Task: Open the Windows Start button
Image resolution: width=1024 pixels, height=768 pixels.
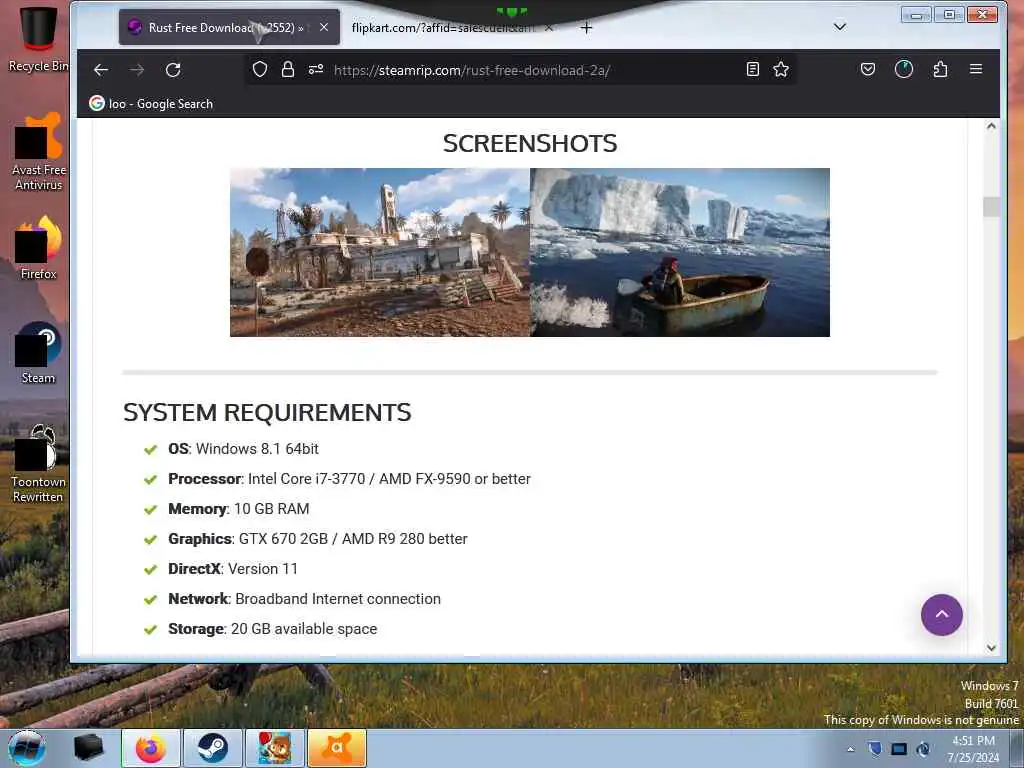Action: [x=27, y=748]
